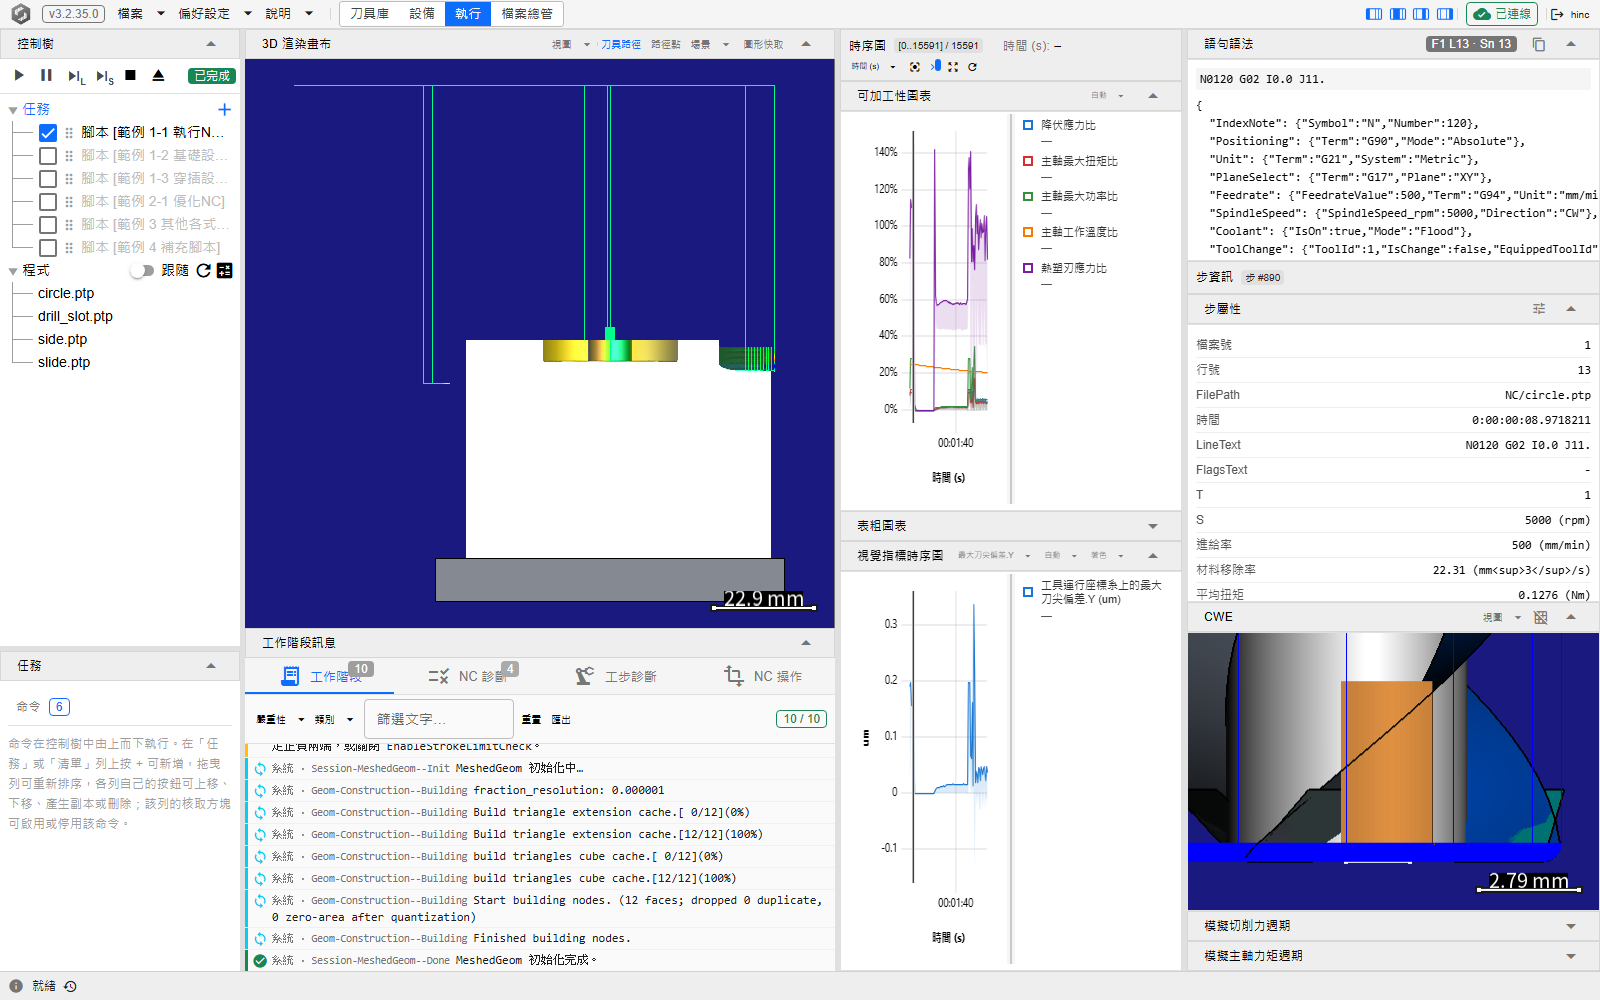The height and width of the screenshot is (1000, 1600).
Task: Click the CWE grid toggle icon
Action: pyautogui.click(x=1540, y=617)
